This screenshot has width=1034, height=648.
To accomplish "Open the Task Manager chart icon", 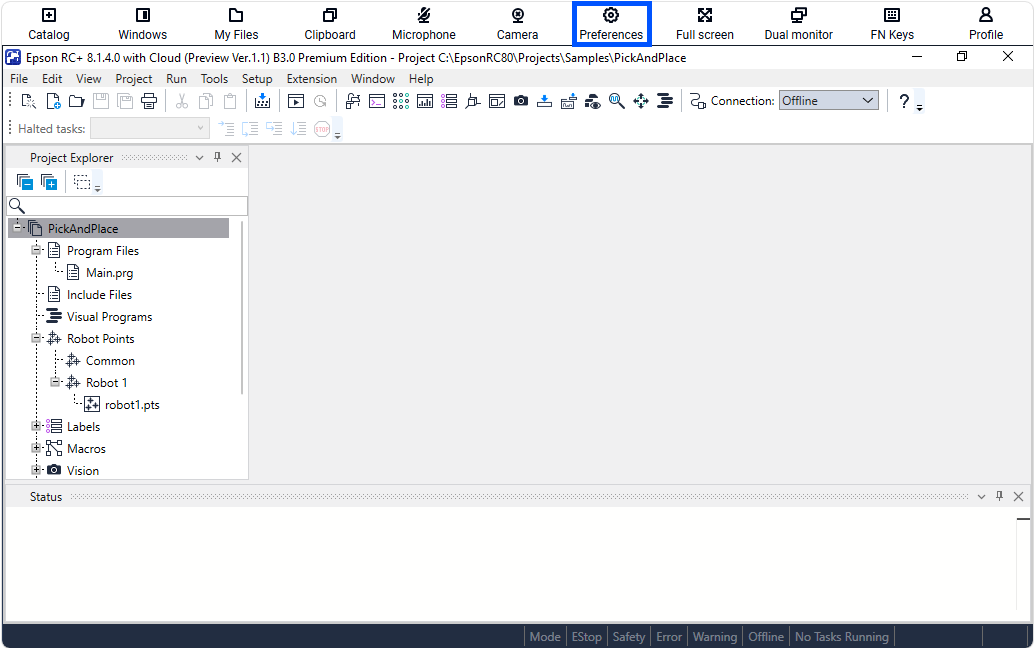I will 425,101.
